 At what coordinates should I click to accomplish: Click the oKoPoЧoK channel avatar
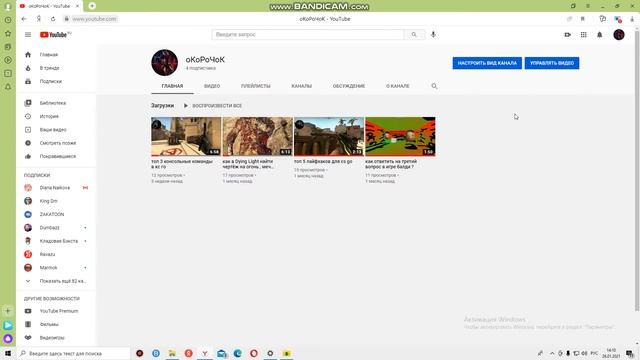(x=164, y=62)
